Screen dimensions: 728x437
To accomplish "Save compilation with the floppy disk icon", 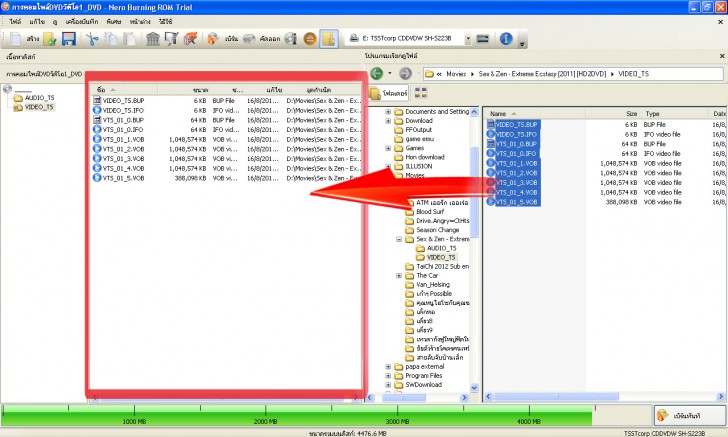I will [x=69, y=39].
